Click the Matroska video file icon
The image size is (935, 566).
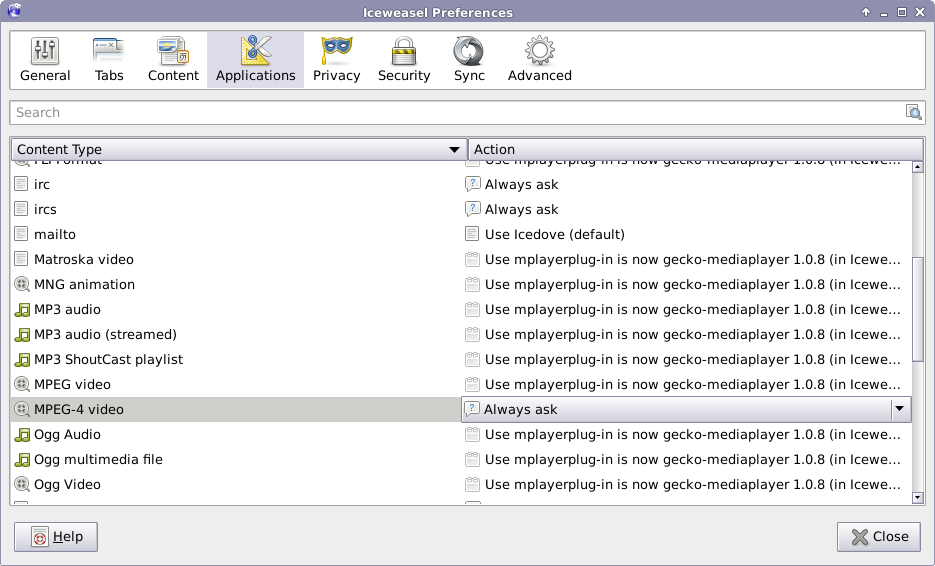[x=21, y=259]
